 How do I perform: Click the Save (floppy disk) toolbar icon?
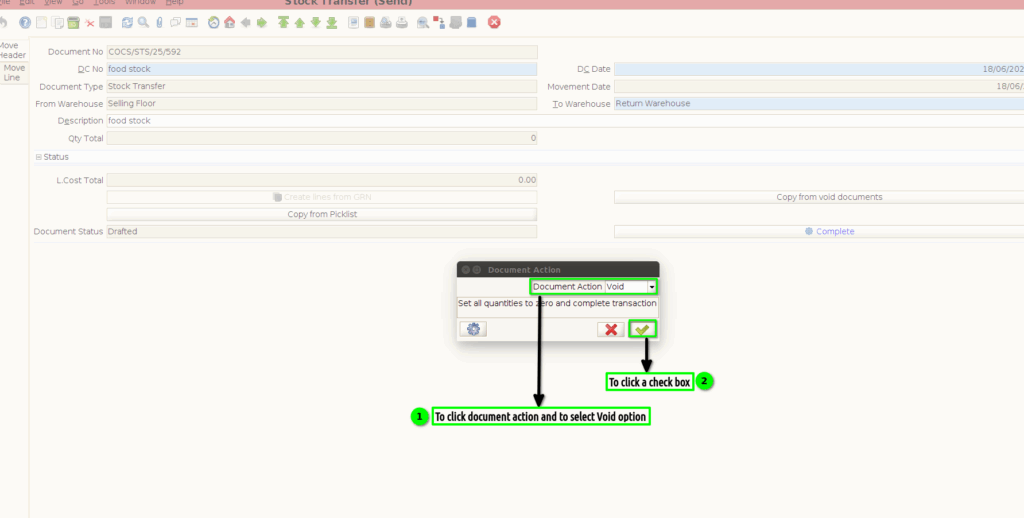click(105, 23)
